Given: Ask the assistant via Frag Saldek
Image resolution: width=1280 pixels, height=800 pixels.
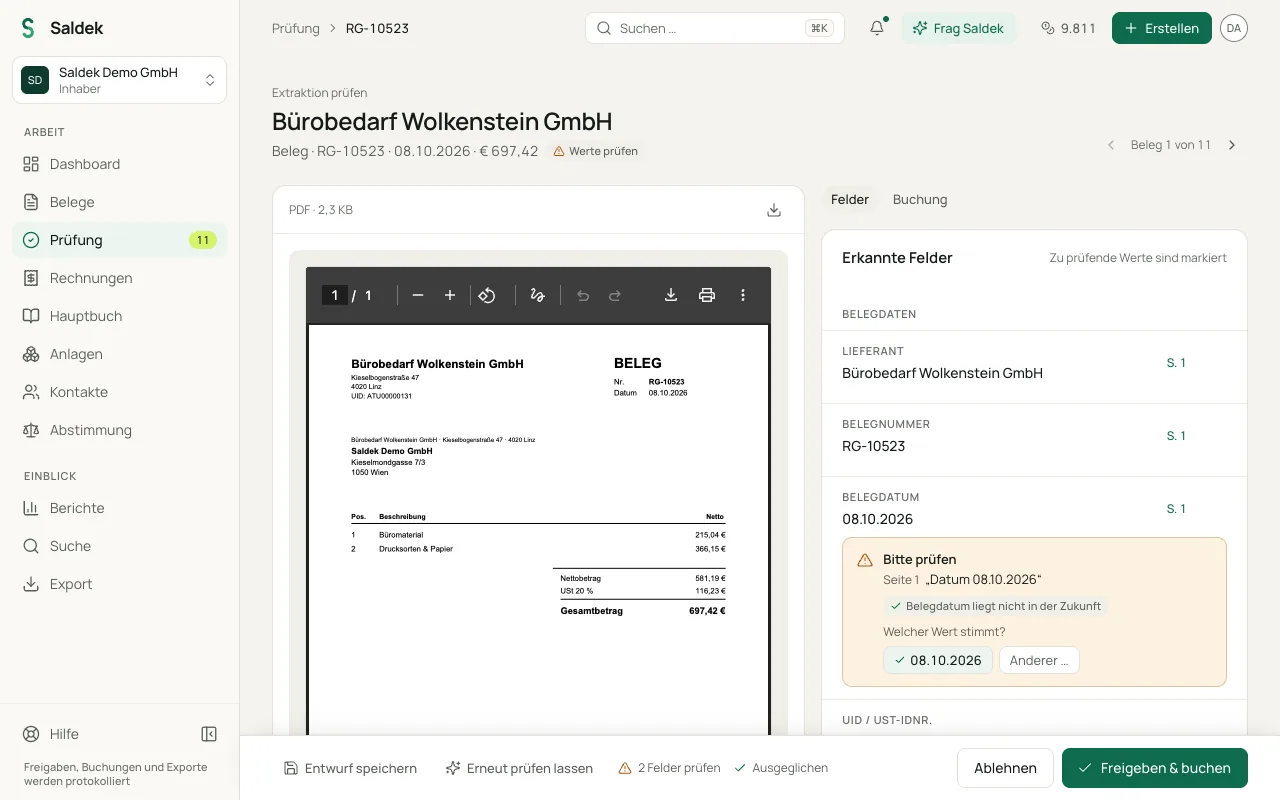Looking at the screenshot, I should 959,28.
